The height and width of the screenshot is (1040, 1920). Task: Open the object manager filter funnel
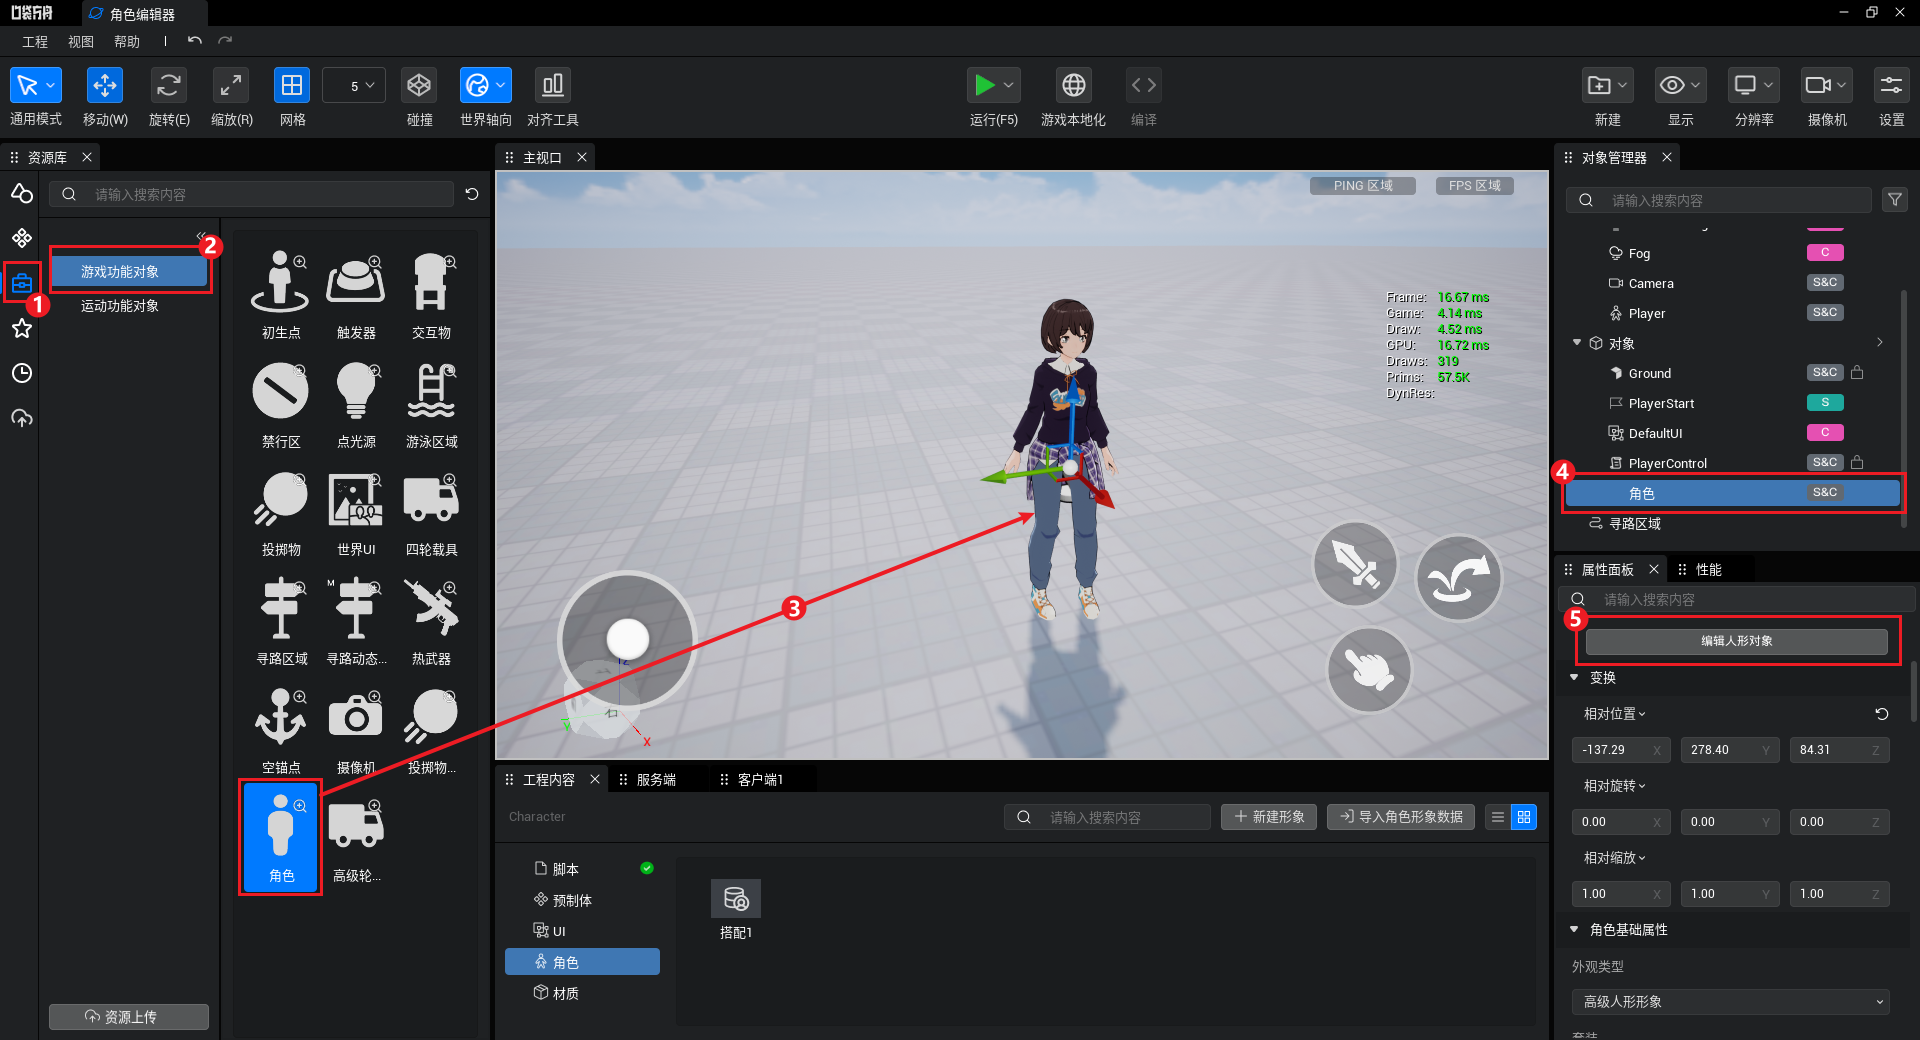click(1895, 200)
